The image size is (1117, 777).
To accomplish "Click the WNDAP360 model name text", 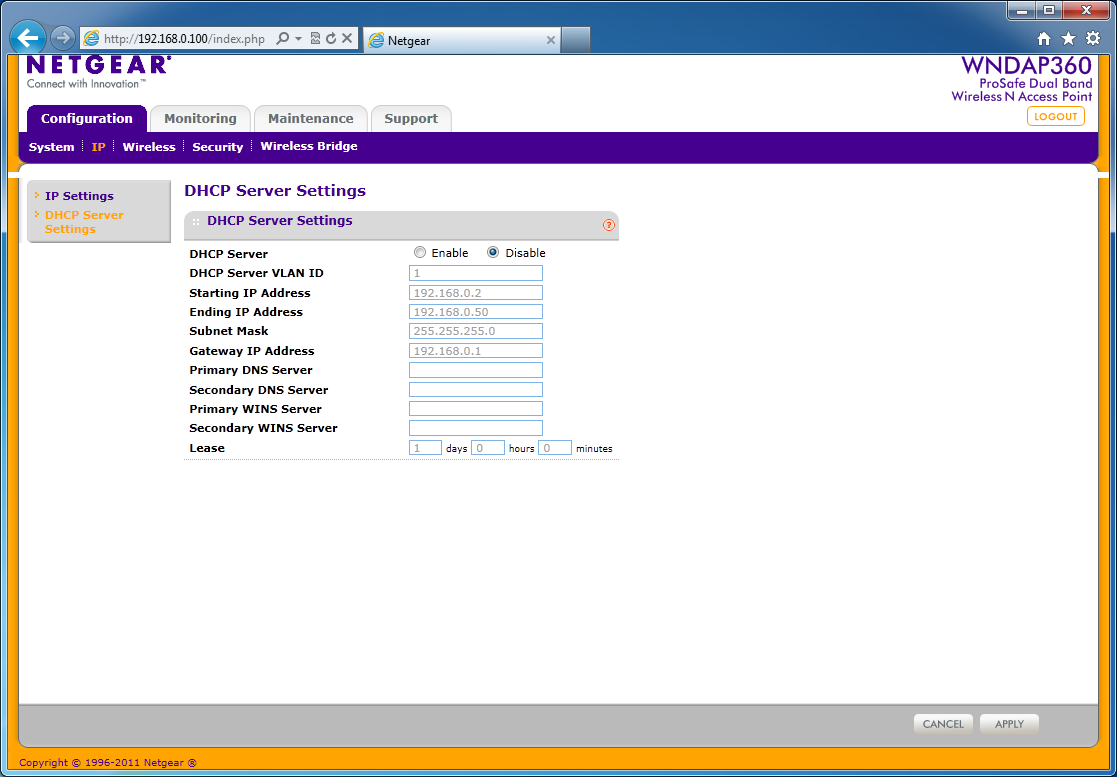I will pyautogui.click(x=1027, y=66).
